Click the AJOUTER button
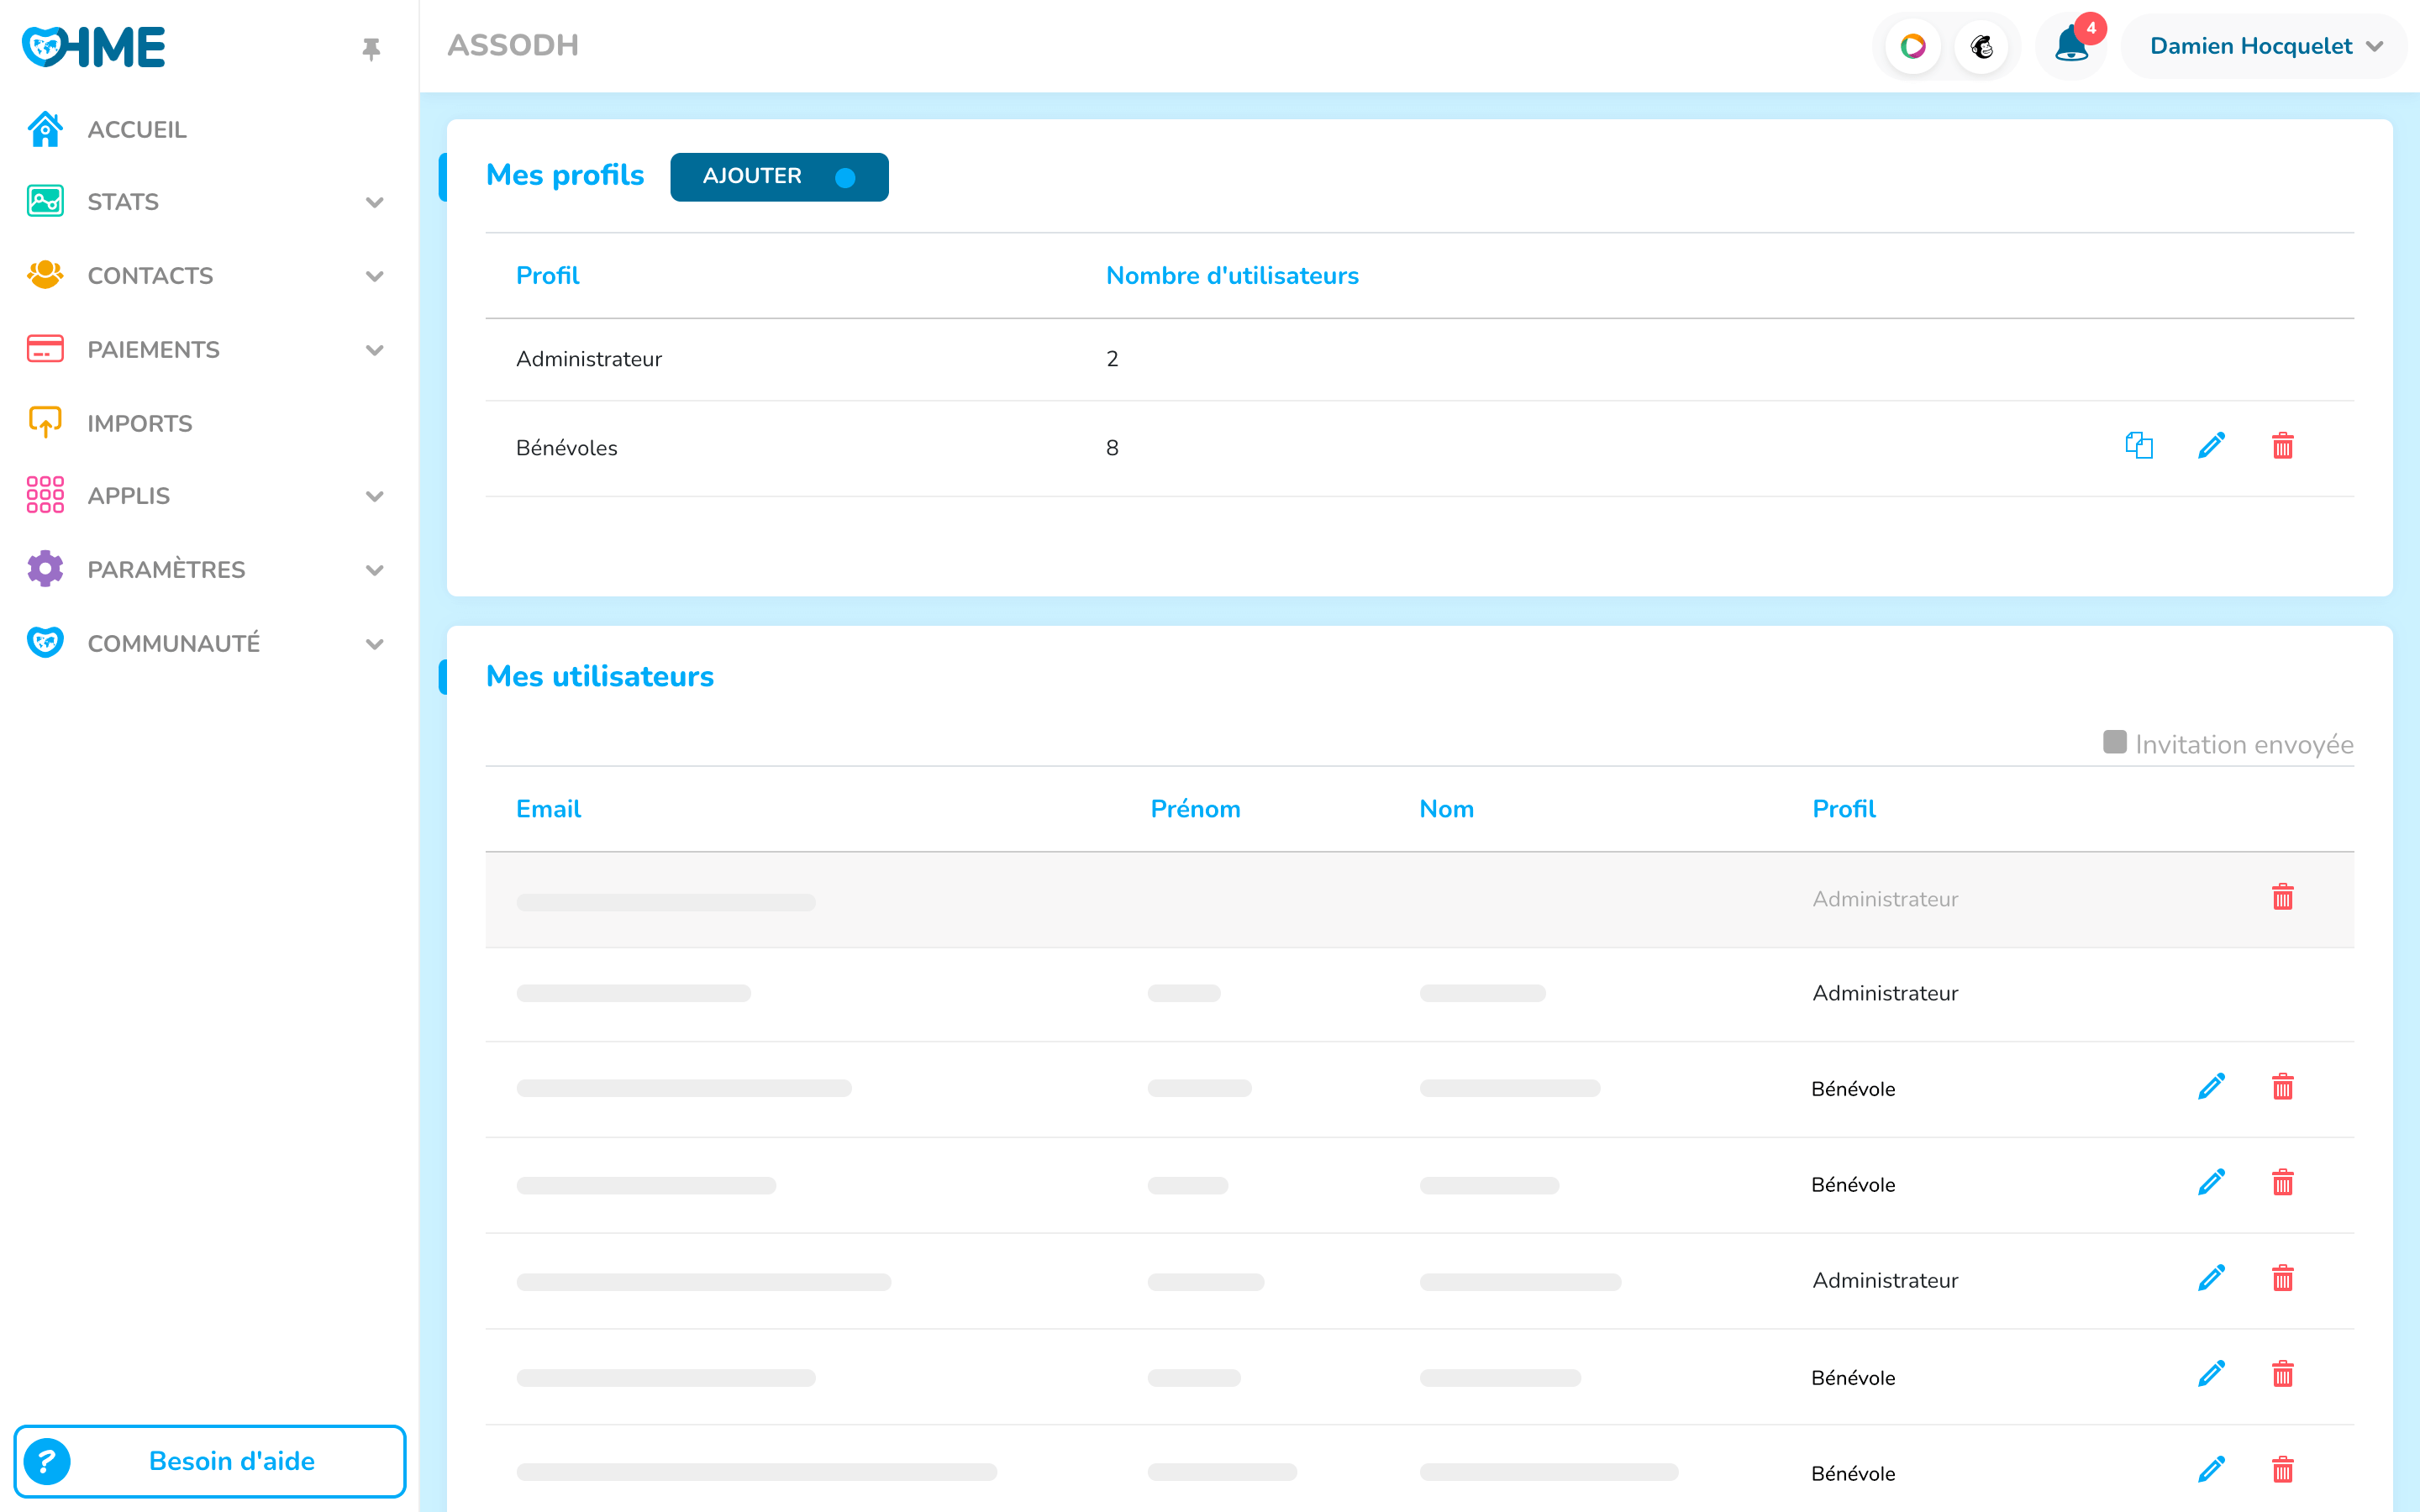This screenshot has height=1512, width=2420. tap(778, 177)
